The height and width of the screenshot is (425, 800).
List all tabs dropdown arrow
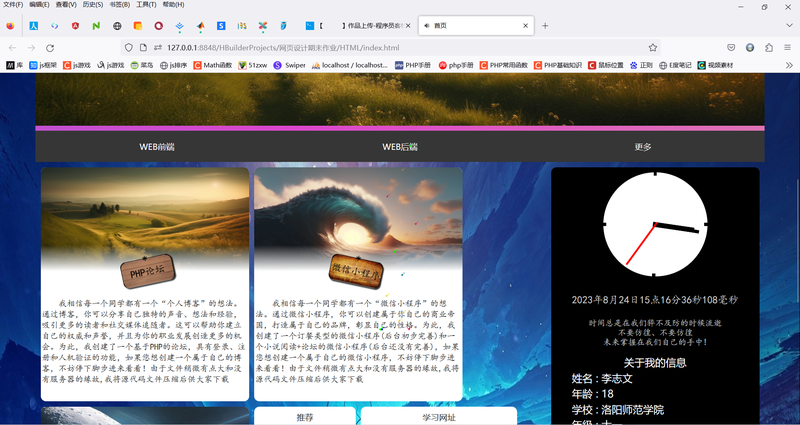tap(789, 26)
